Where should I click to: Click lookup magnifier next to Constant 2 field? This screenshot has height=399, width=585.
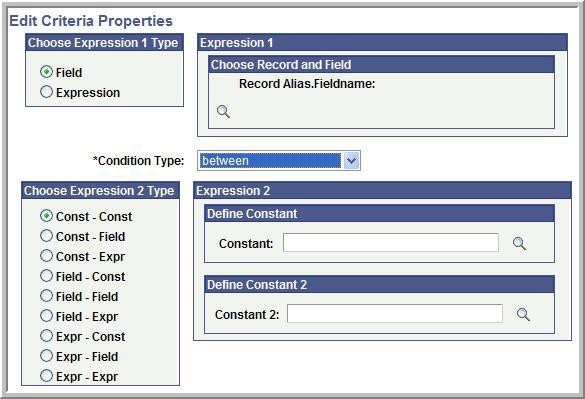tap(523, 314)
